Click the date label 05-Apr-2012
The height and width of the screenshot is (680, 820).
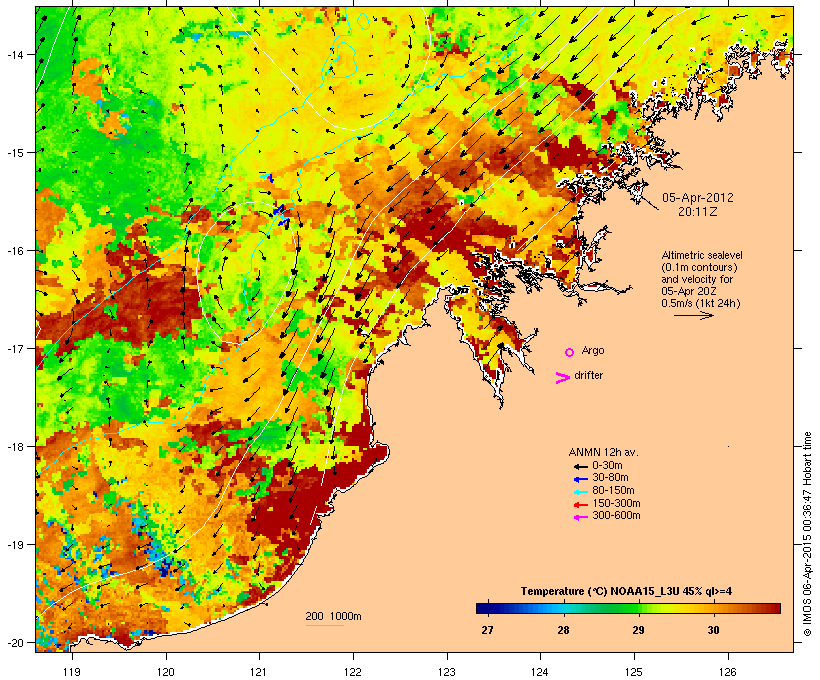pos(698,198)
